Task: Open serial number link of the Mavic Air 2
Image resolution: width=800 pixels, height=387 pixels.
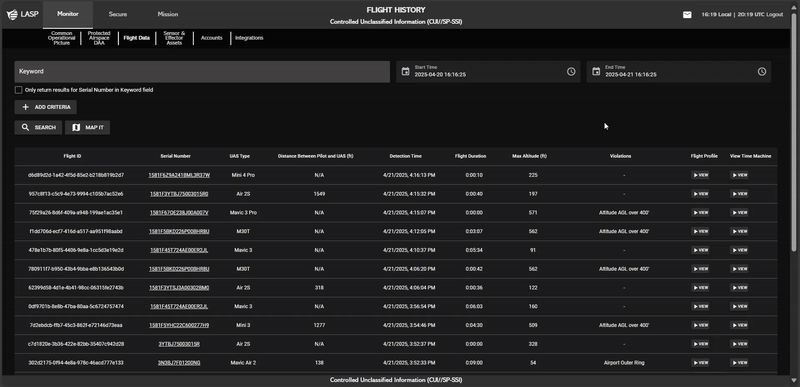Action: (179, 363)
